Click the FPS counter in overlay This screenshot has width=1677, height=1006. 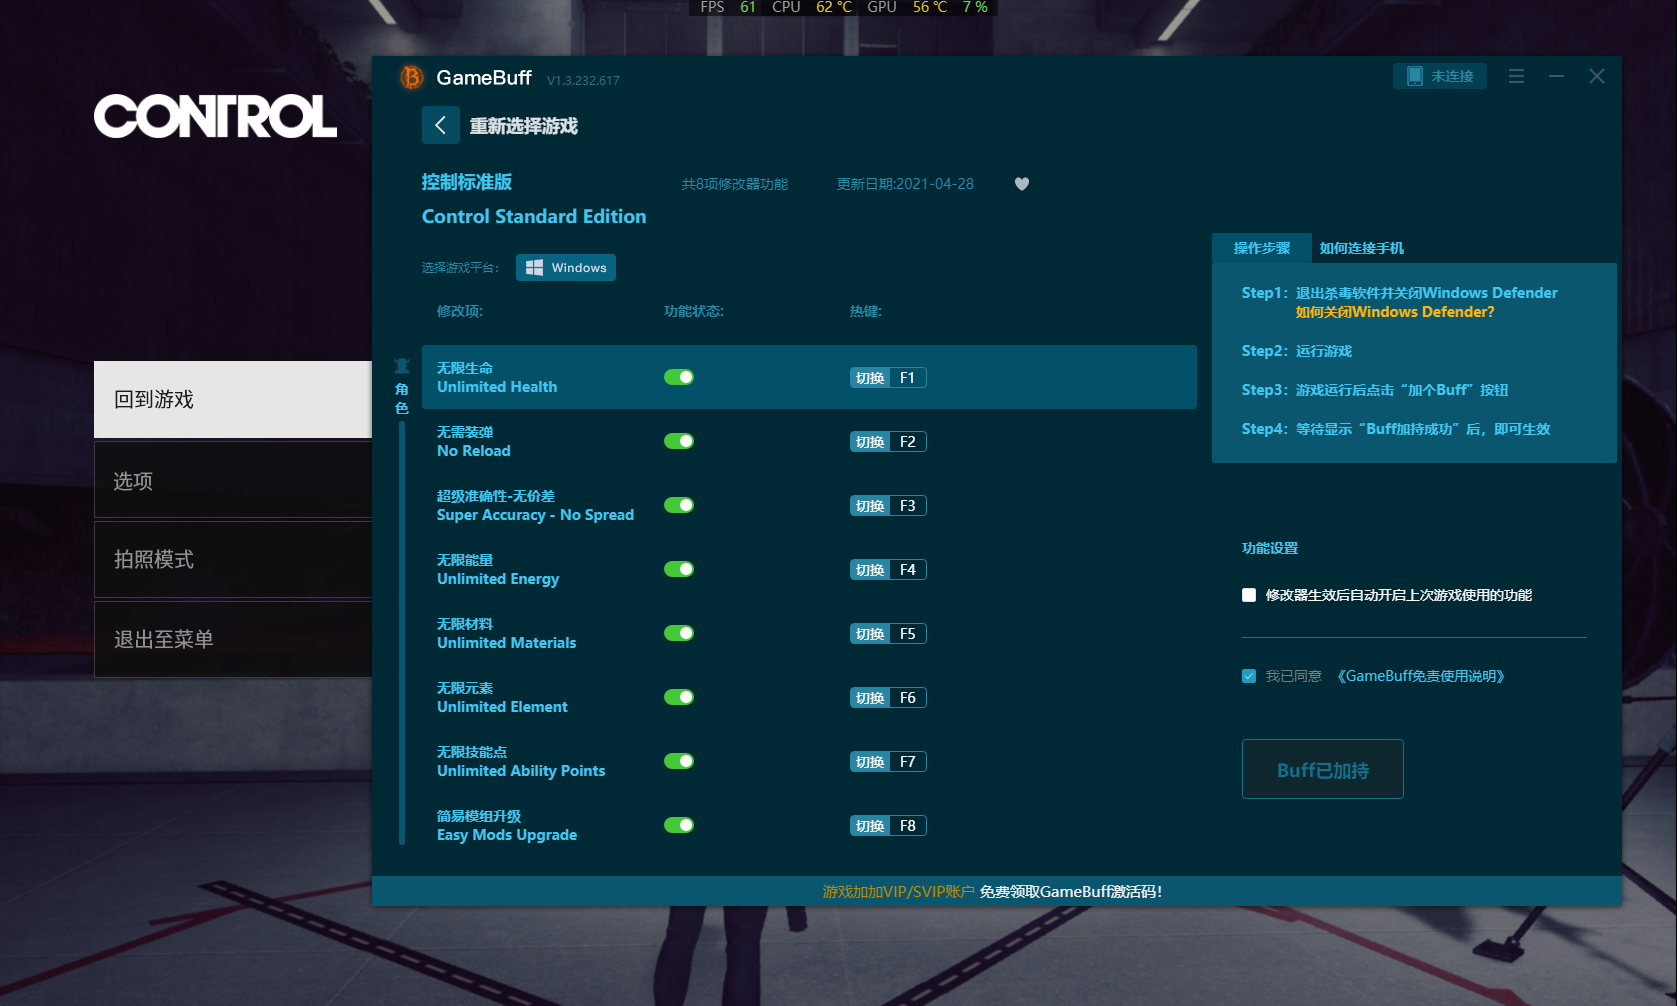tap(728, 7)
